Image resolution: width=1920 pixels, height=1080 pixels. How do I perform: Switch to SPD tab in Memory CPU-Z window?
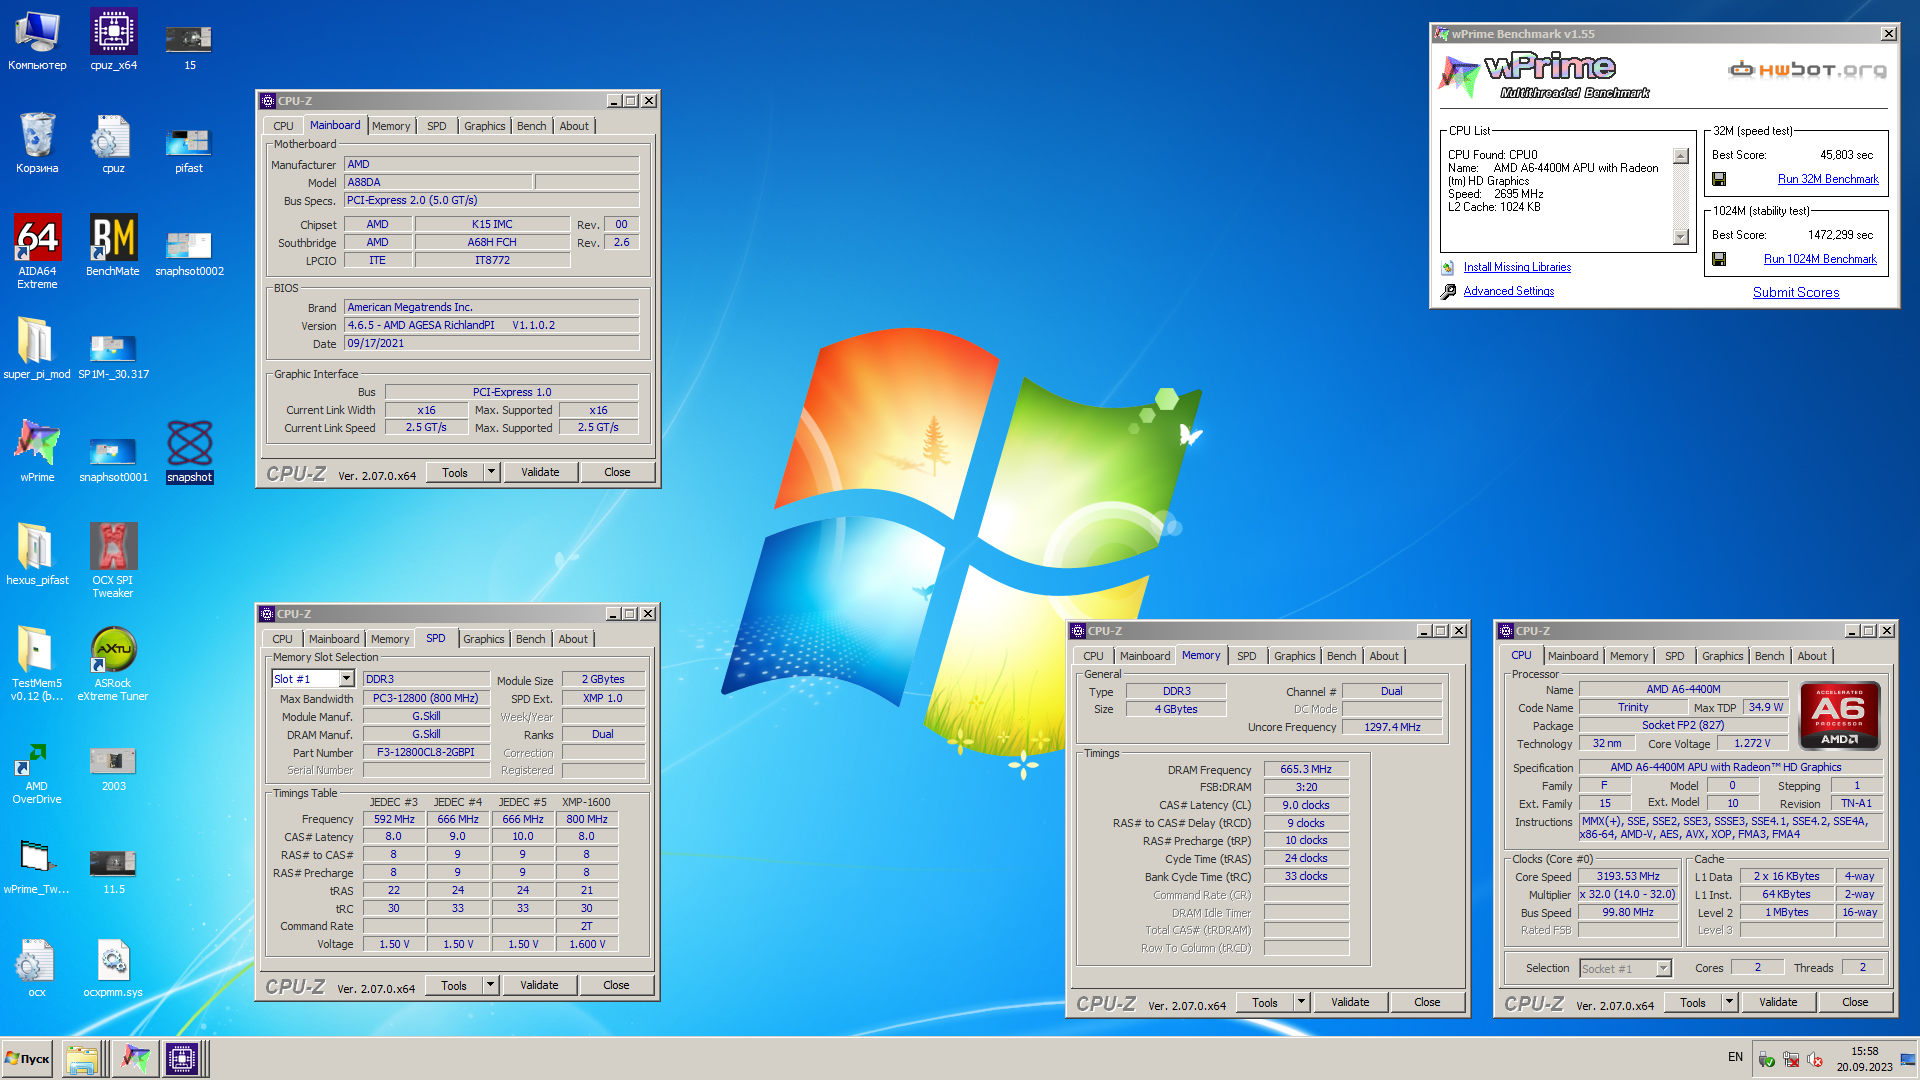tap(1247, 656)
